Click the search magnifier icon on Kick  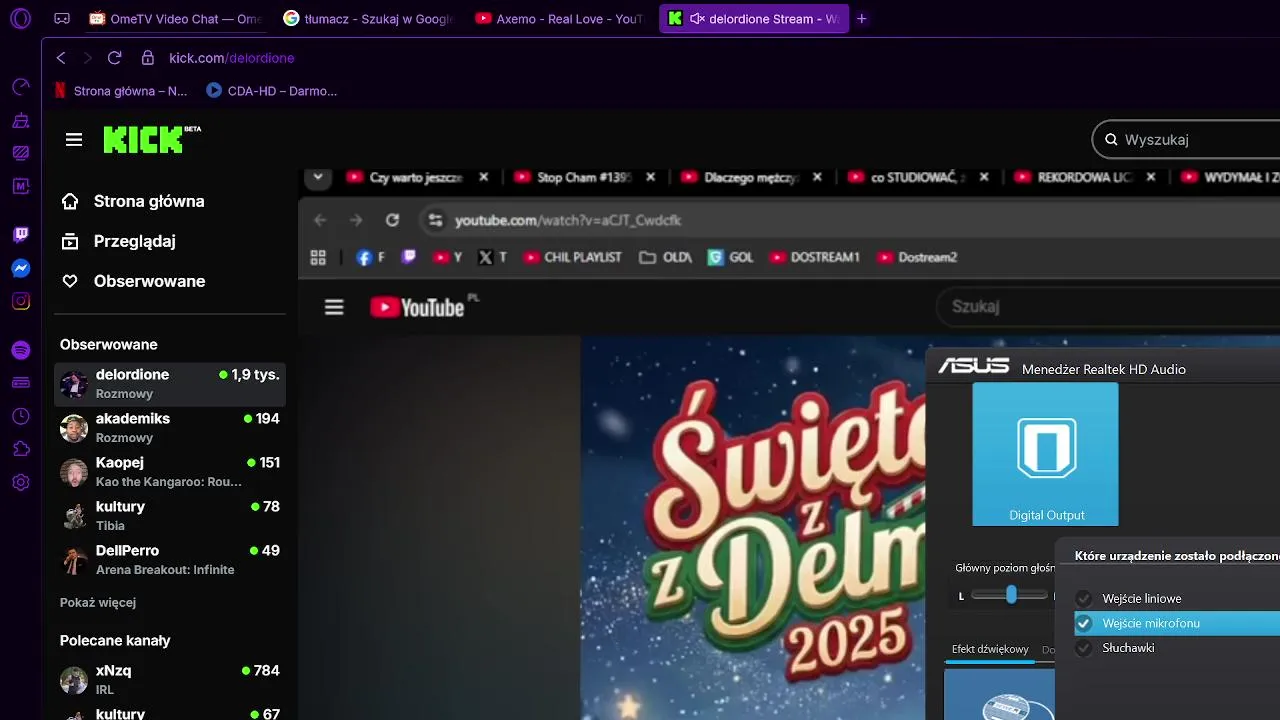tap(1110, 140)
